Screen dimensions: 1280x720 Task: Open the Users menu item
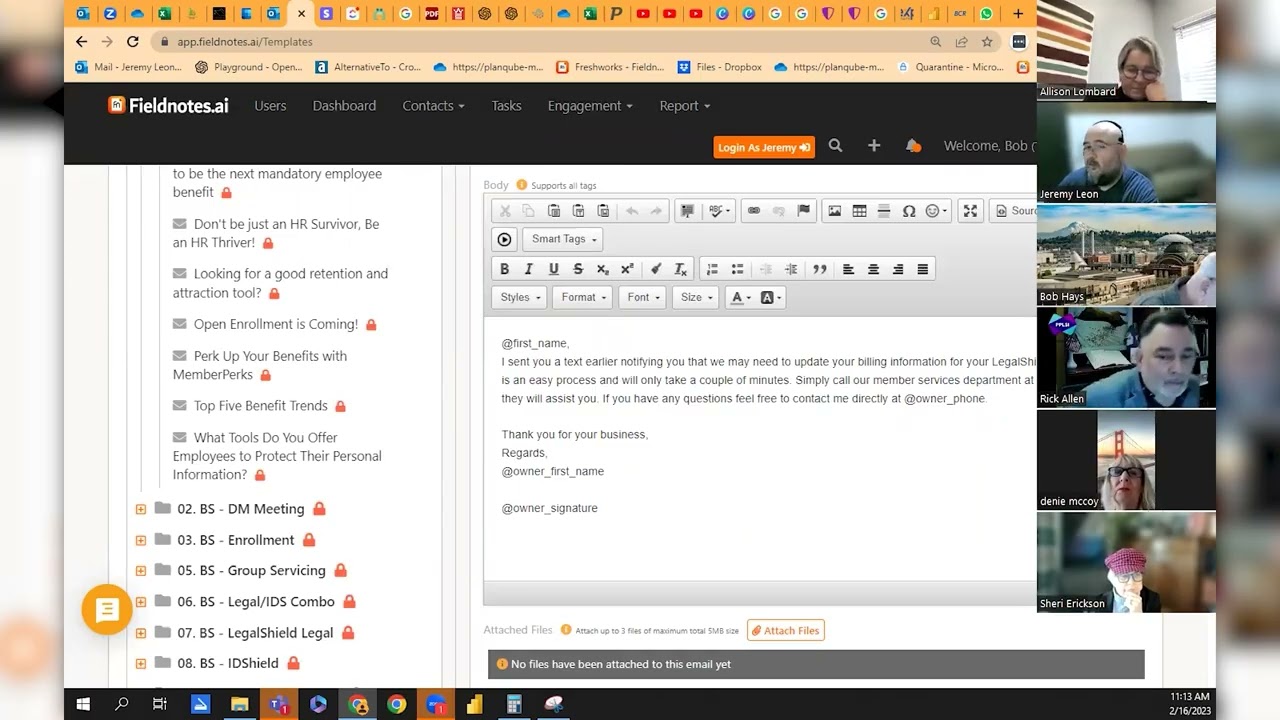pos(270,106)
